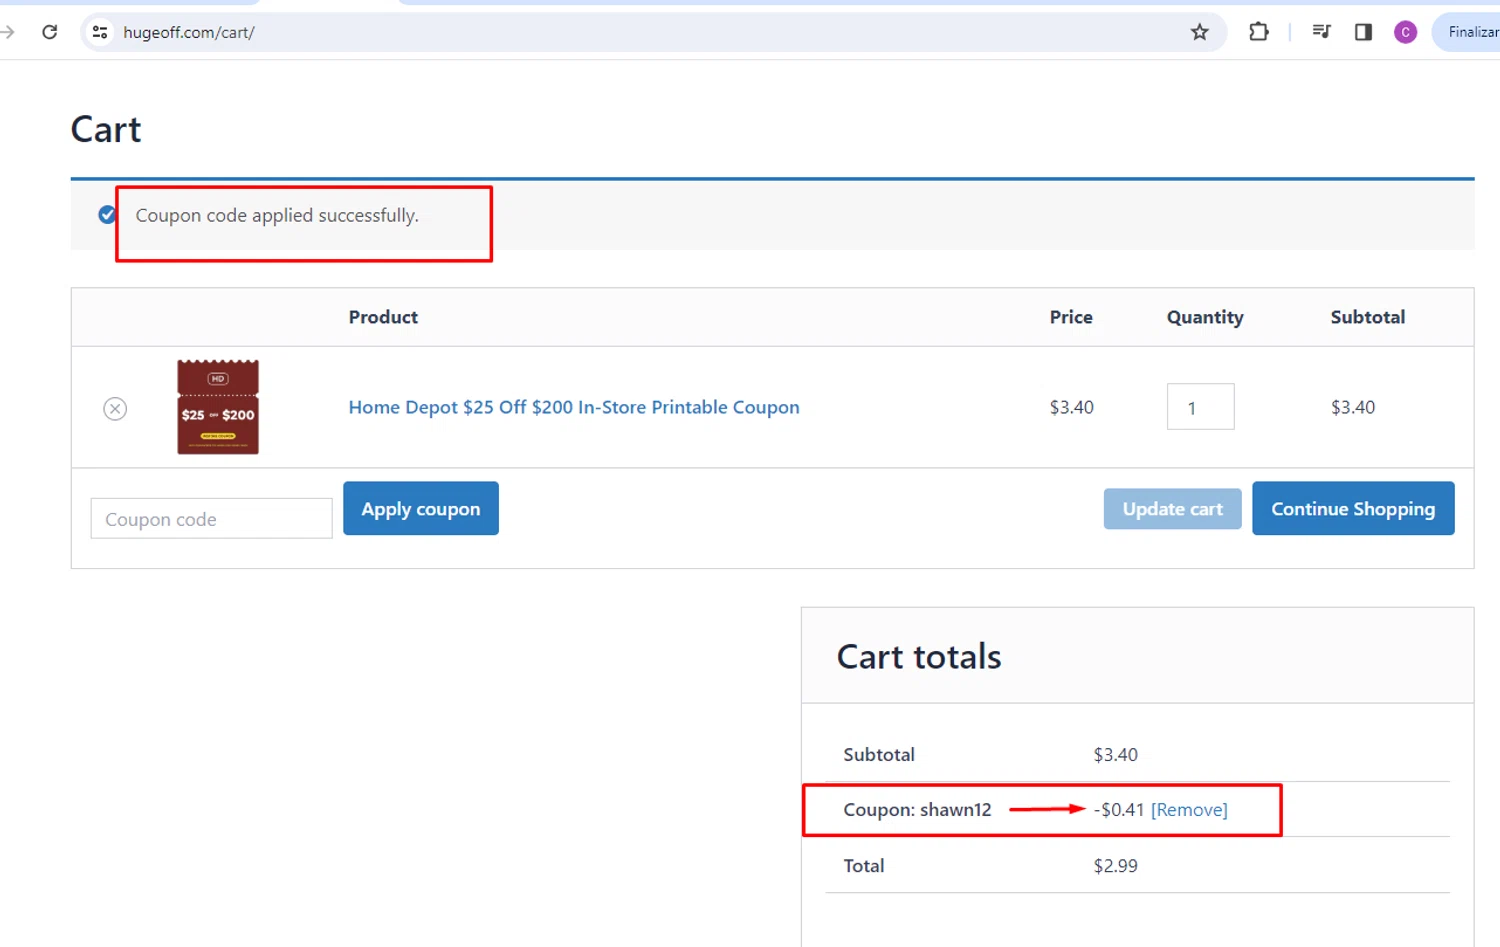Open the media controls icon in toolbar
This screenshot has height=947, width=1500.
click(1322, 32)
